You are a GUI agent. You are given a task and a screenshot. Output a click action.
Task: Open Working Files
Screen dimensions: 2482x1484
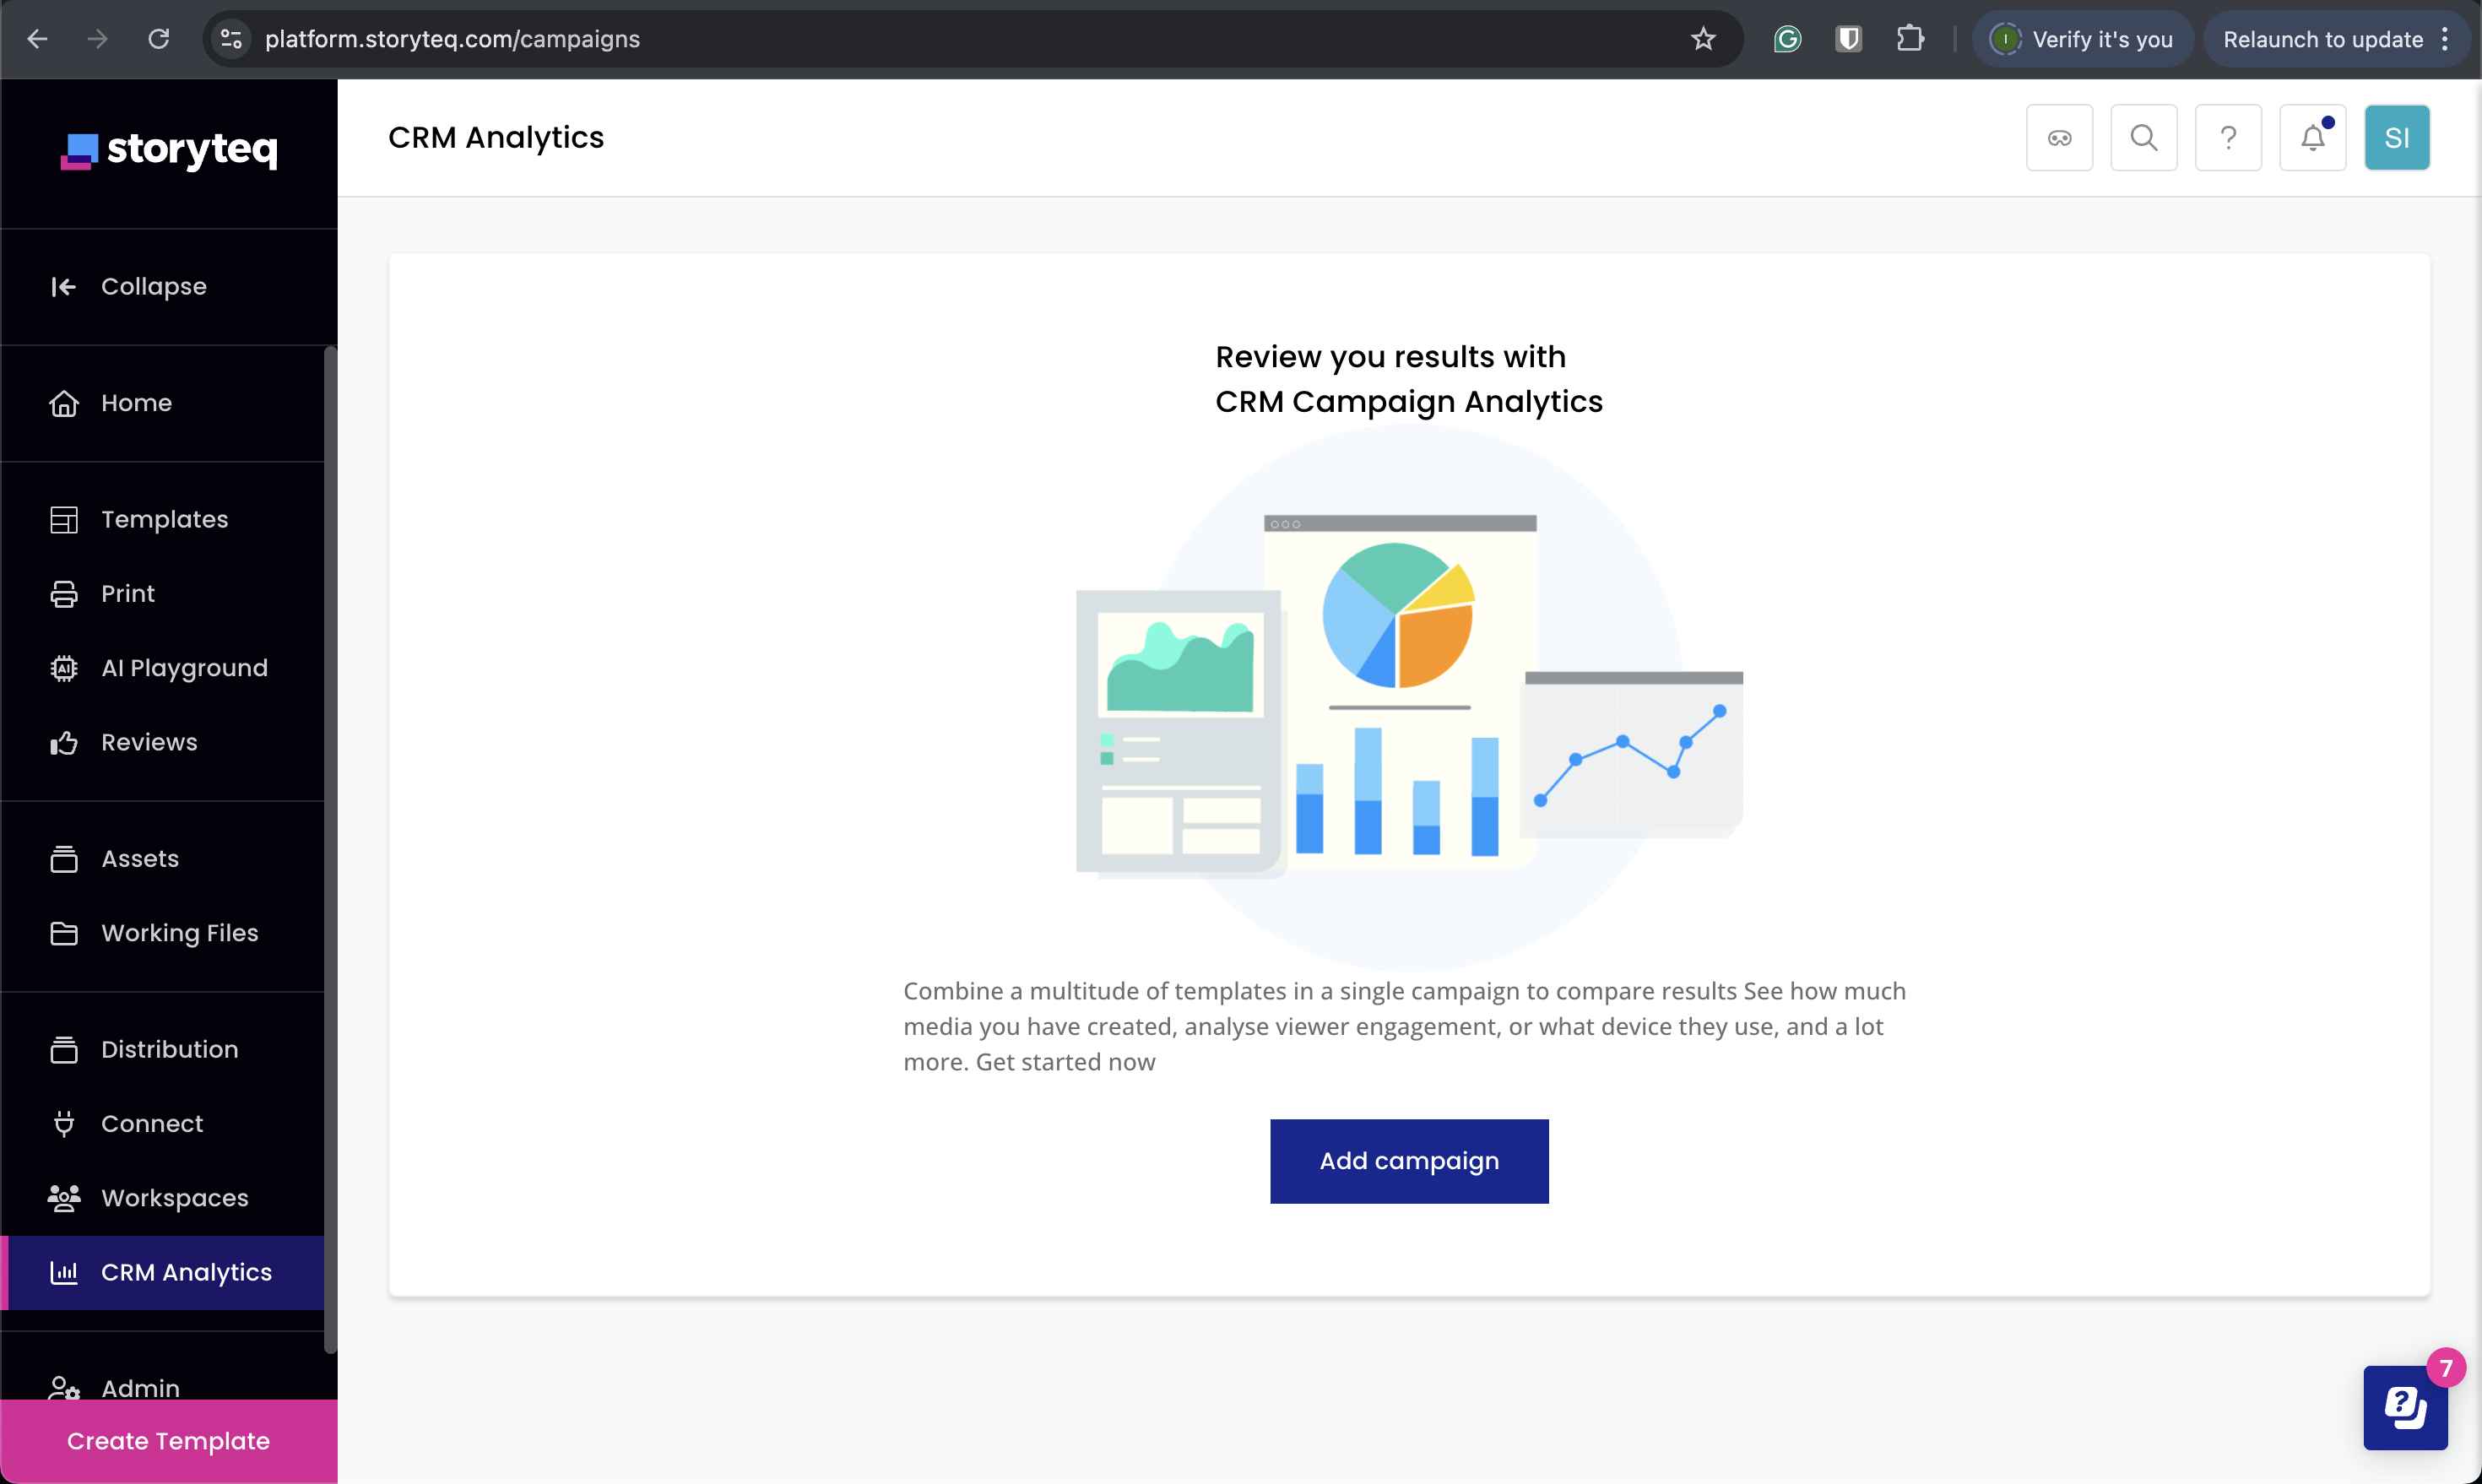pyautogui.click(x=162, y=933)
